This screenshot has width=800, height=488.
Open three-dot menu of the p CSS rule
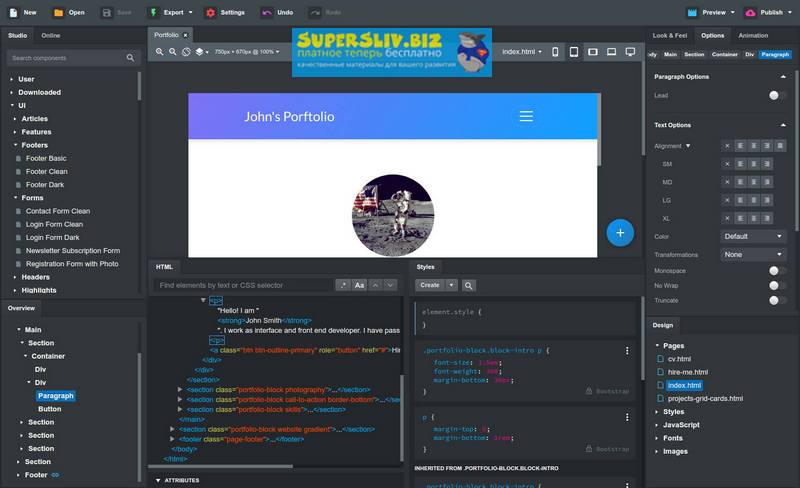(627, 418)
